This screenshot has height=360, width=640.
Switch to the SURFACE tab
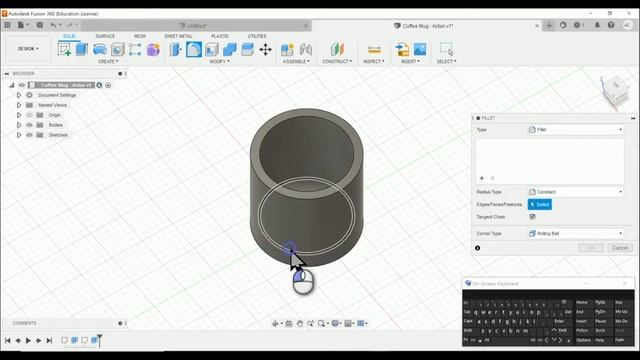pyautogui.click(x=105, y=36)
